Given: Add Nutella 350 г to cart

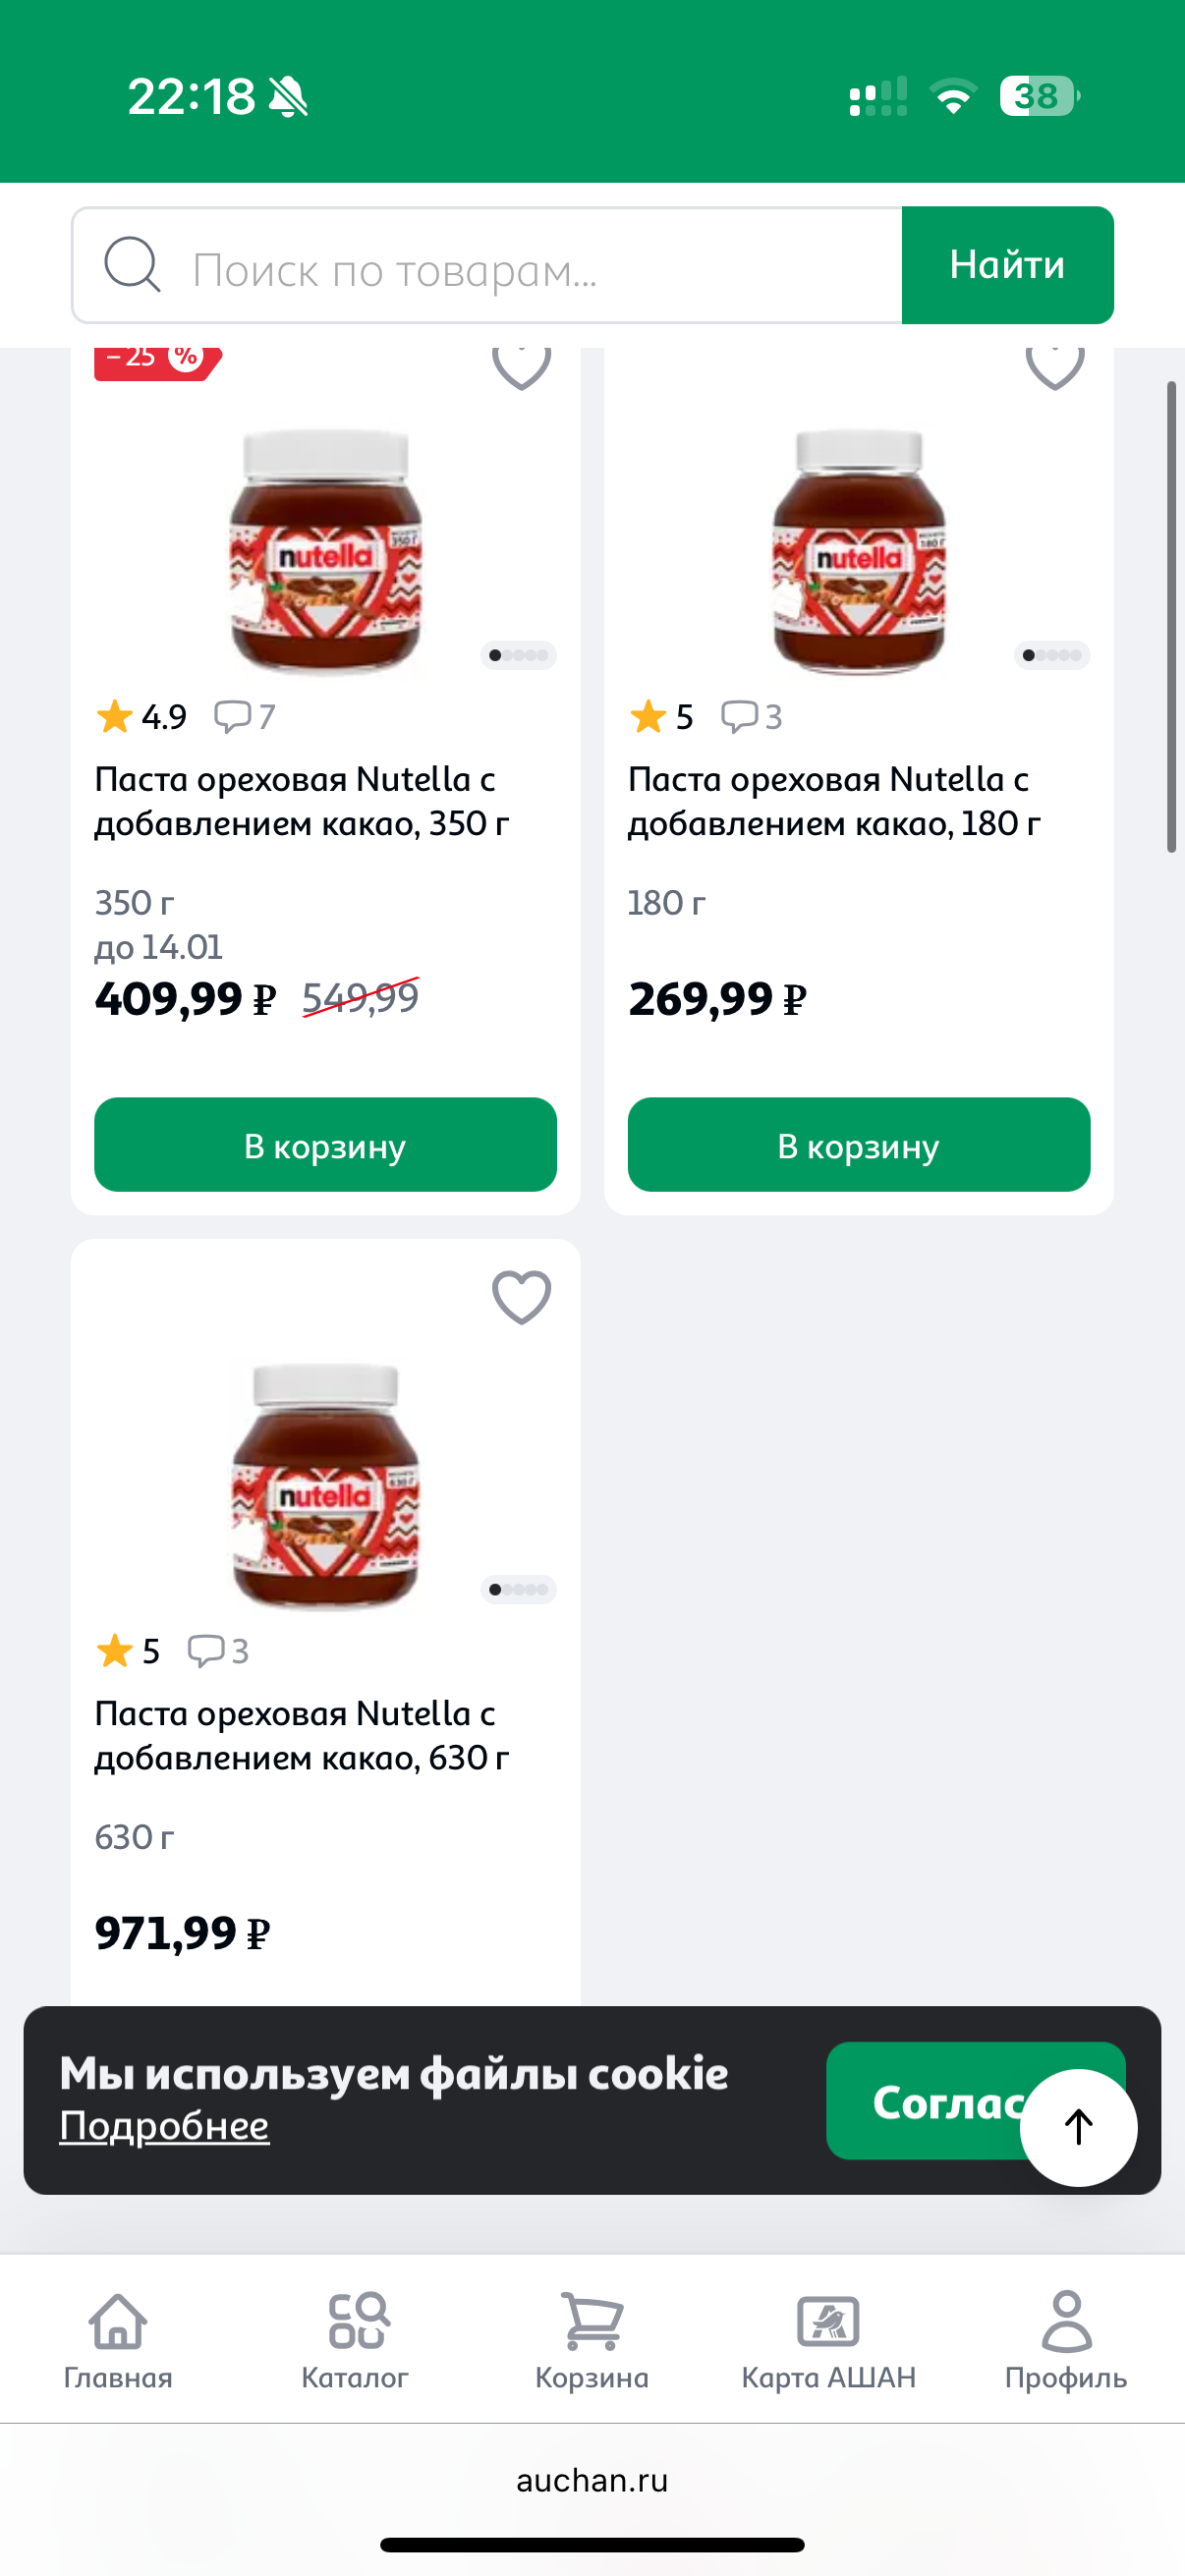Looking at the screenshot, I should 325,1145.
